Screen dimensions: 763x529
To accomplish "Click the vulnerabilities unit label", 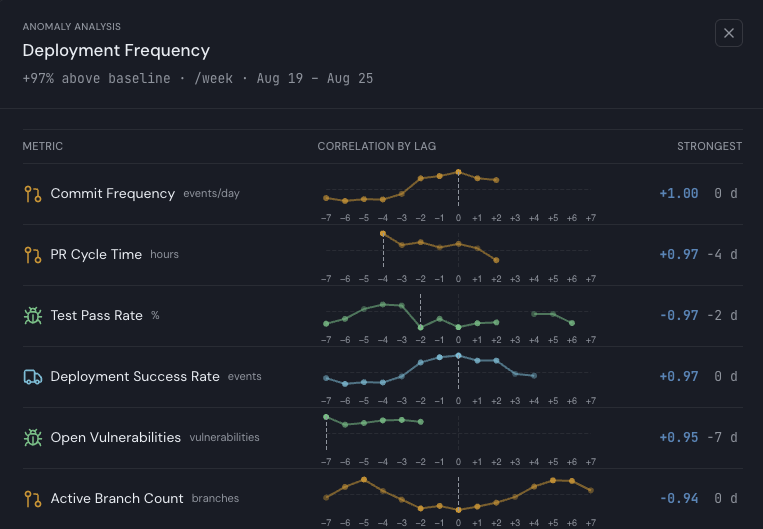I will [x=224, y=438].
